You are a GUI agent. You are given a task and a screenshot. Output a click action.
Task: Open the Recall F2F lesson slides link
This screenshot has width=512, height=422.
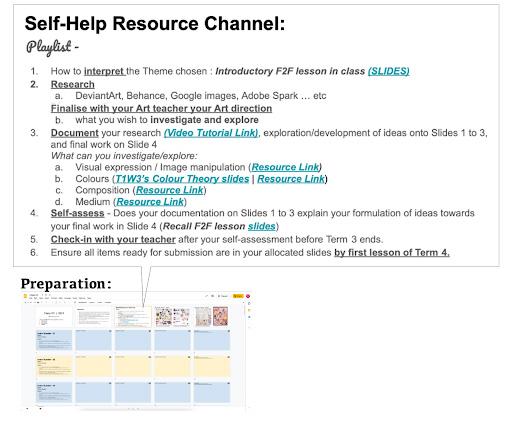point(262,226)
